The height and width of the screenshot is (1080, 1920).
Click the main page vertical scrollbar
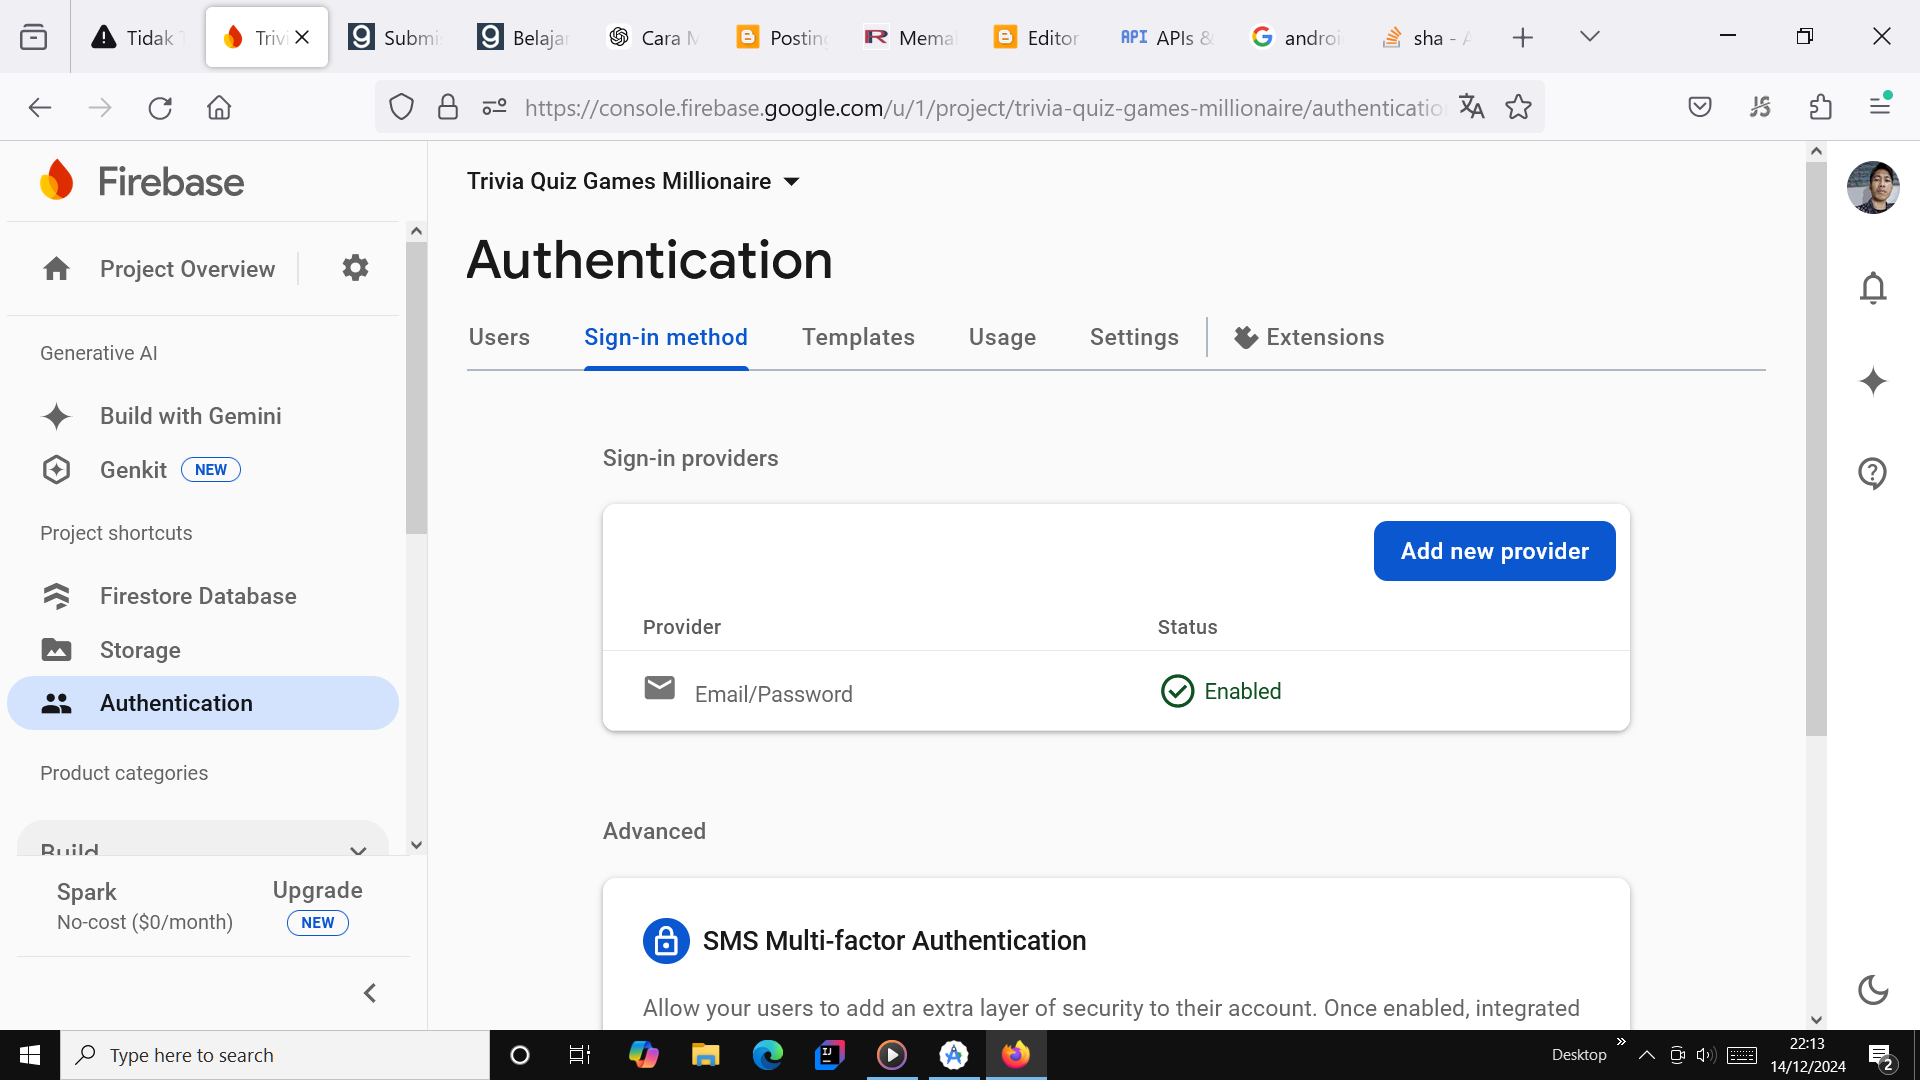tap(1816, 449)
